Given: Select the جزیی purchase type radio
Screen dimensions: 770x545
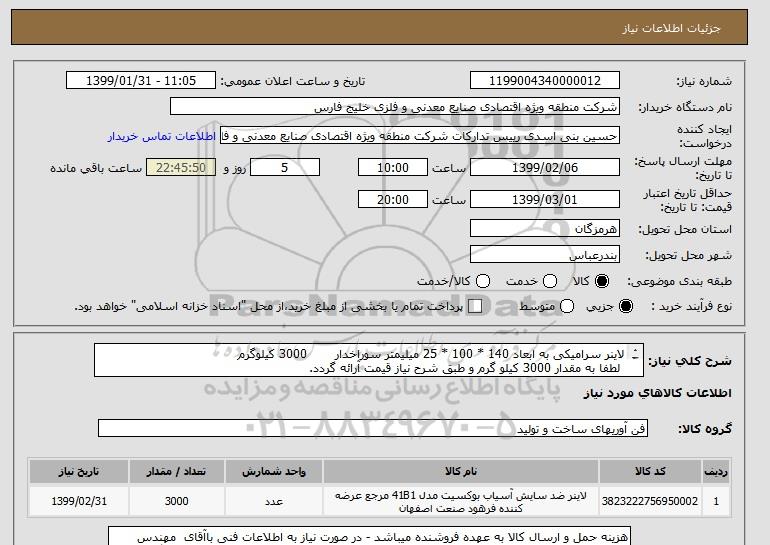Looking at the screenshot, I should coord(626,306).
